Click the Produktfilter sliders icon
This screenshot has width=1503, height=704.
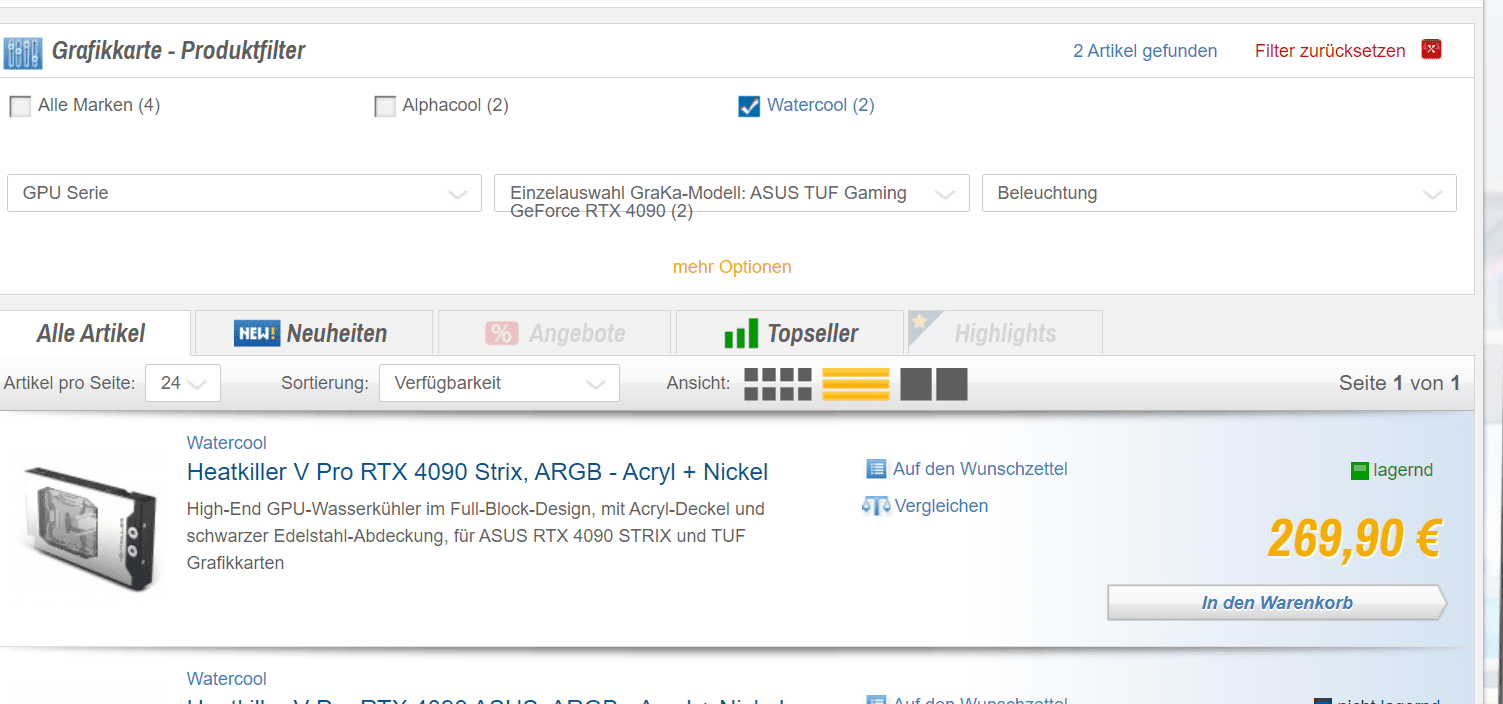pyautogui.click(x=23, y=52)
